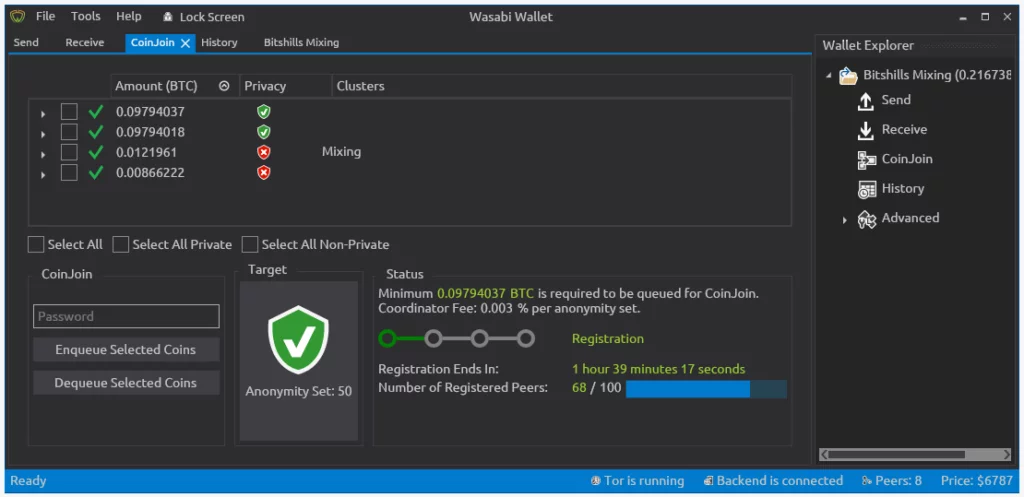Enable the Select All Non-Private checkbox
This screenshot has height=497, width=1024.
[x=250, y=245]
